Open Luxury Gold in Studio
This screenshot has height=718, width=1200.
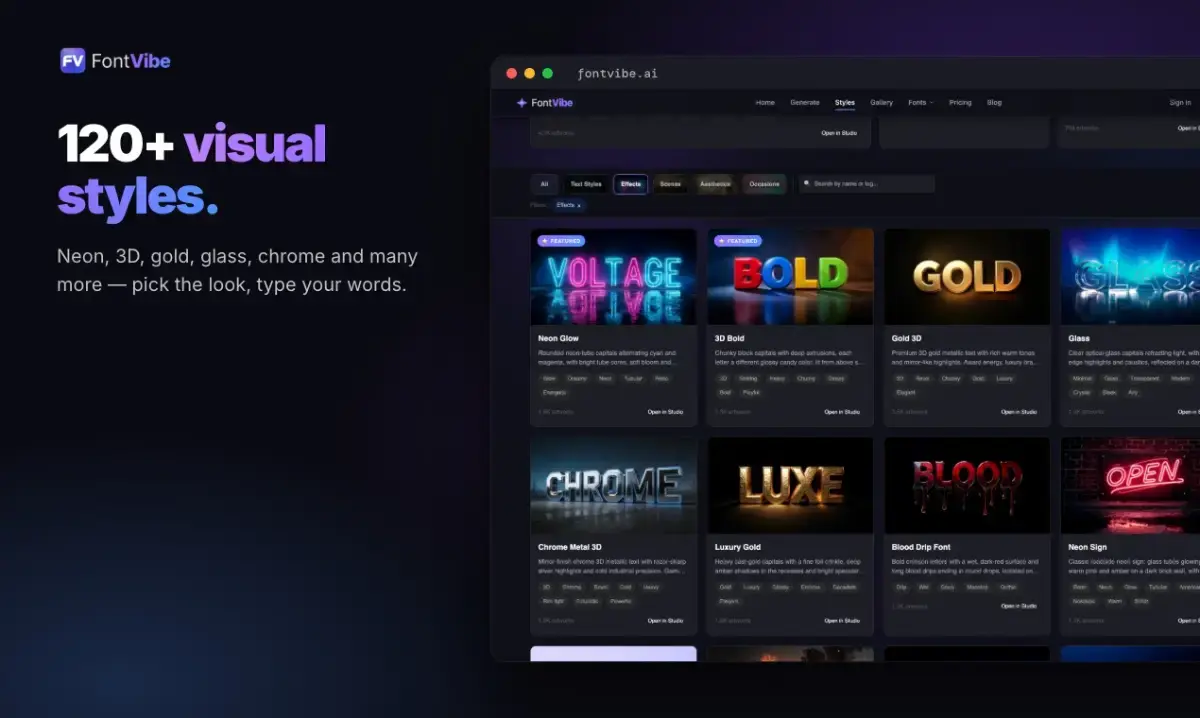tap(842, 620)
